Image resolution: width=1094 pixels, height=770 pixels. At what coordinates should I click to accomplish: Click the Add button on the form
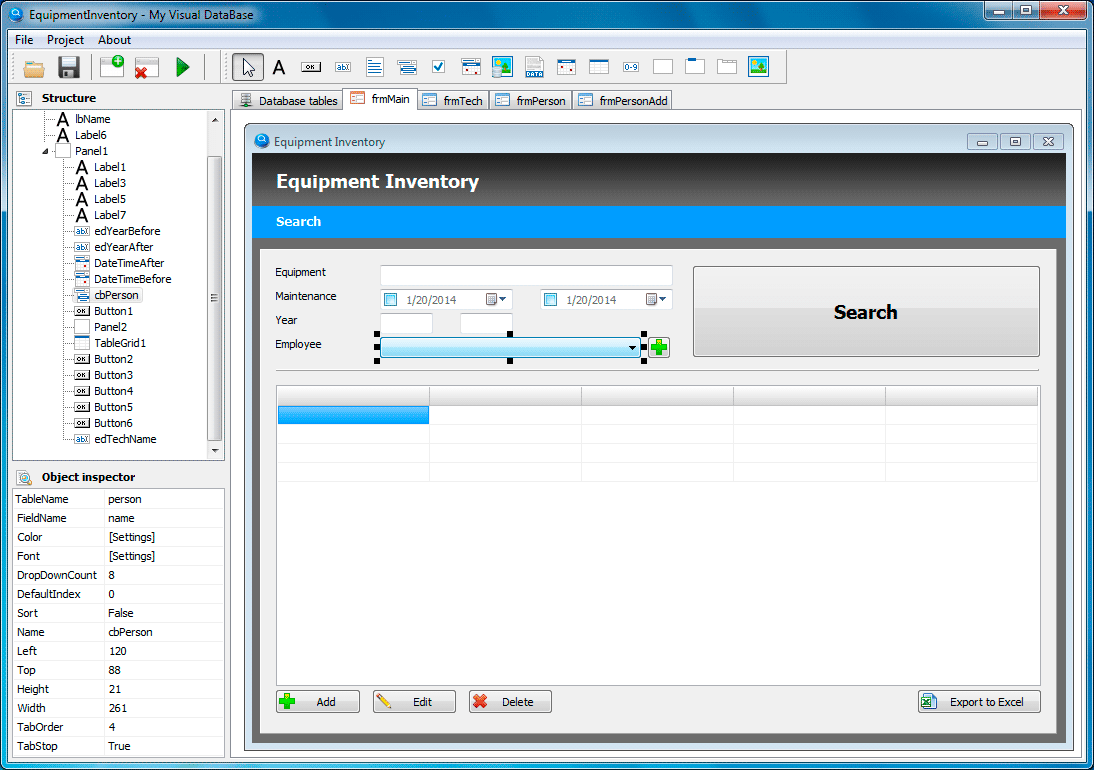[x=317, y=702]
